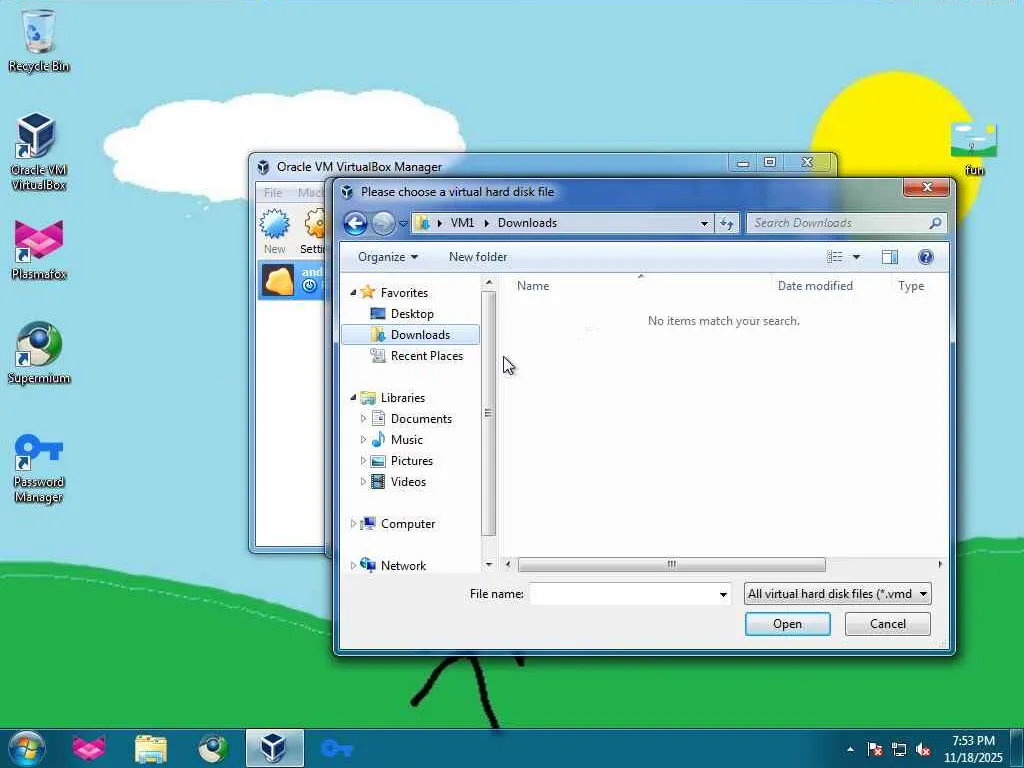Expand the Network tree node

[x=353, y=565]
